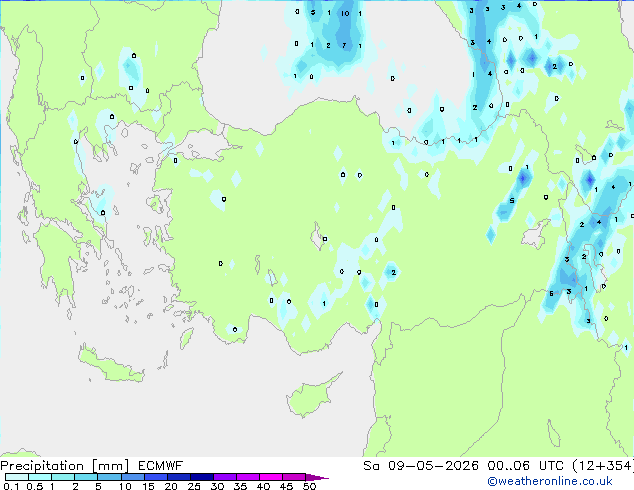Pick legend swatch between 25 and 30
Viewport: 634px width, 490px height.
[202, 477]
